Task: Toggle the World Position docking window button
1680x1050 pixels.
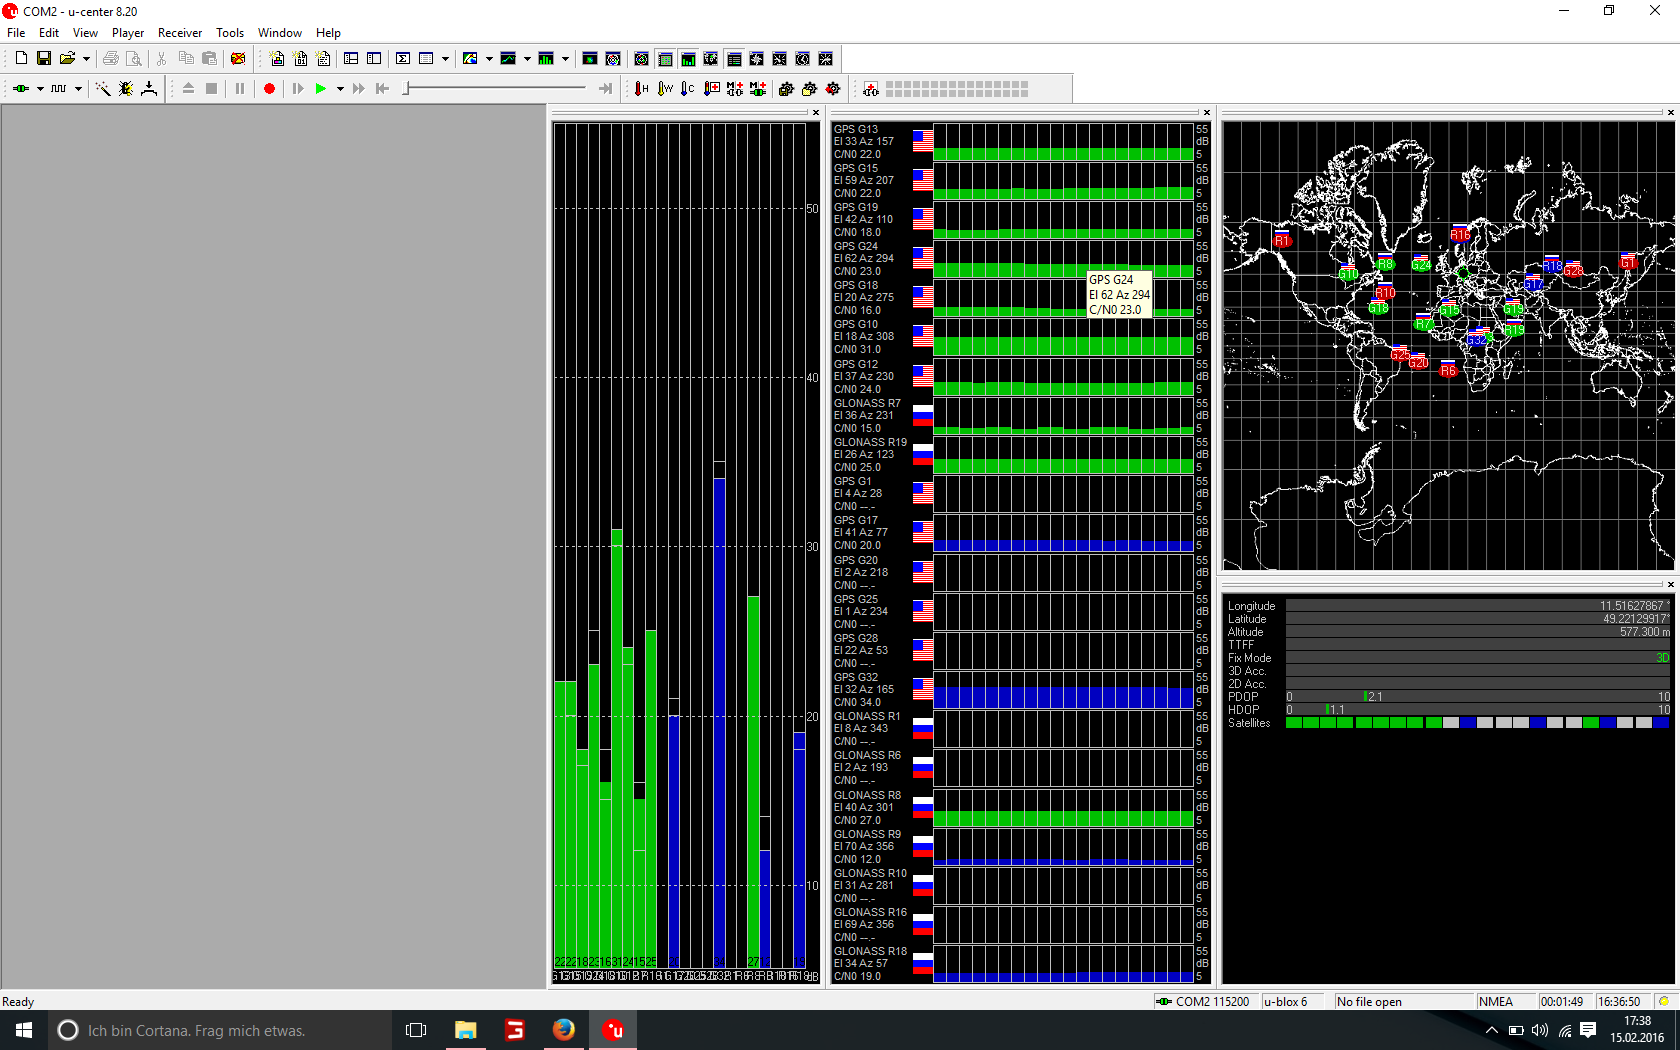Action: (711, 59)
